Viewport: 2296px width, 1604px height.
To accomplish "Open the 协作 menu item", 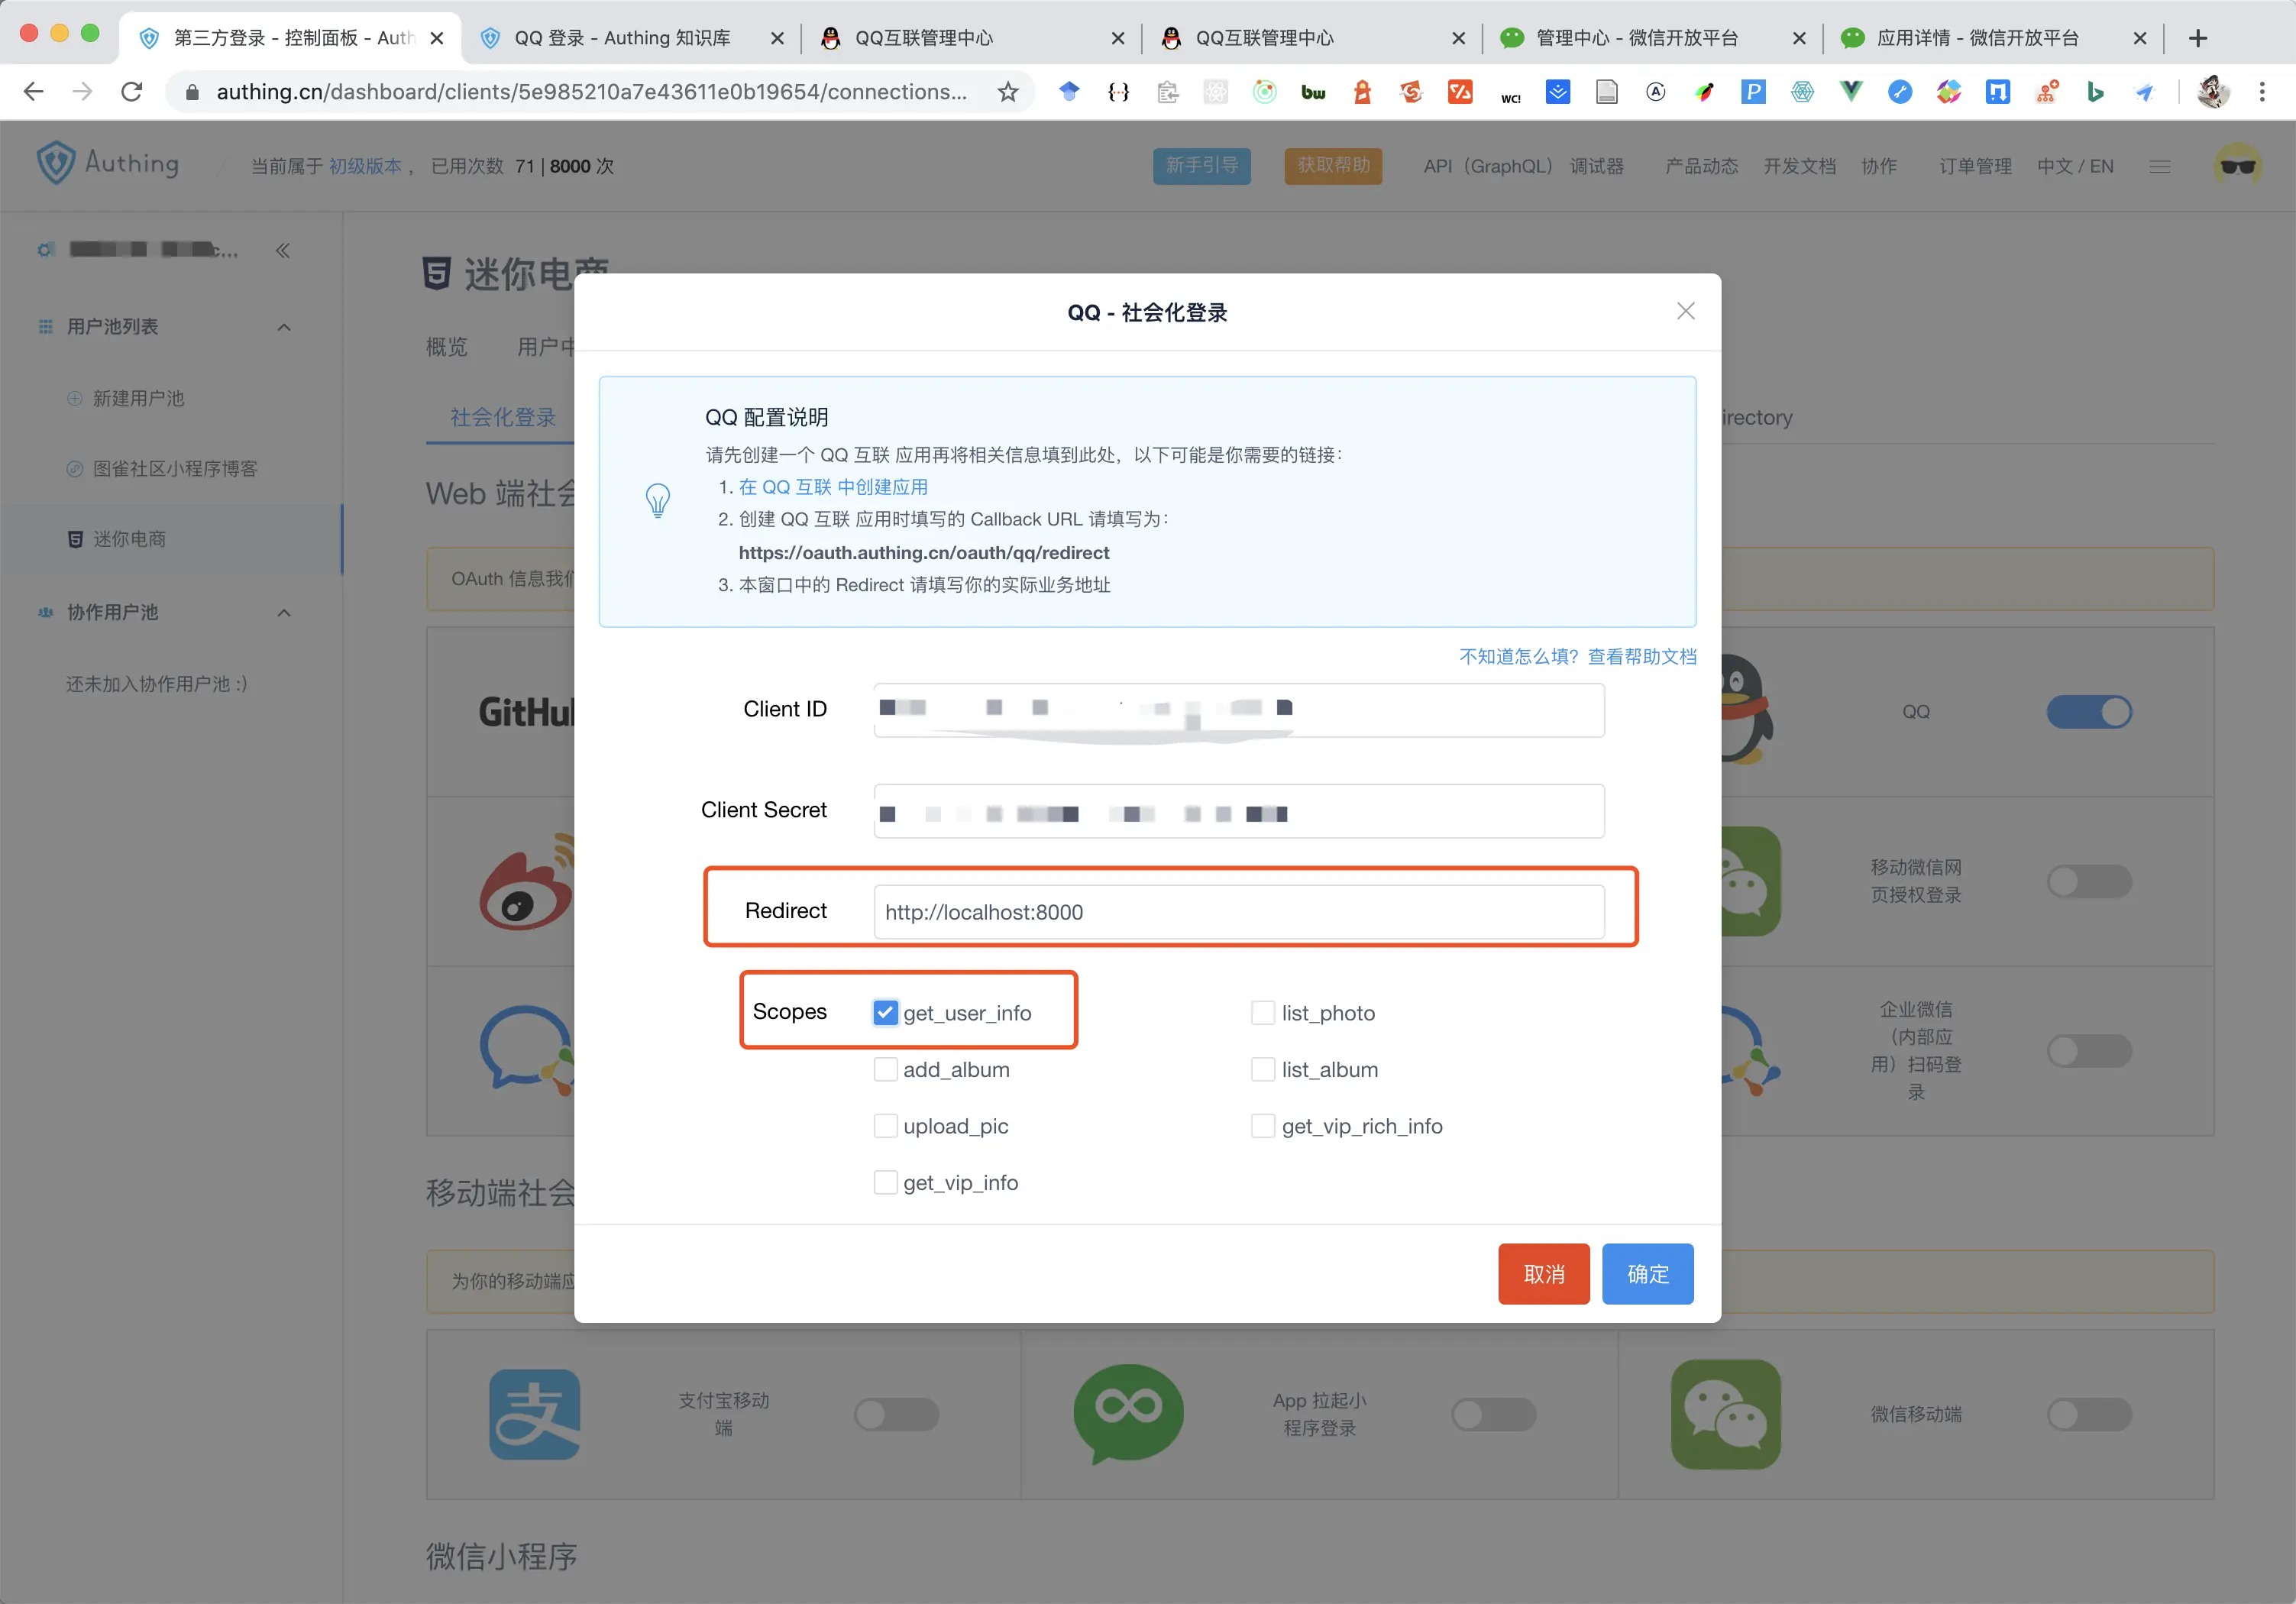I will 1878,166.
